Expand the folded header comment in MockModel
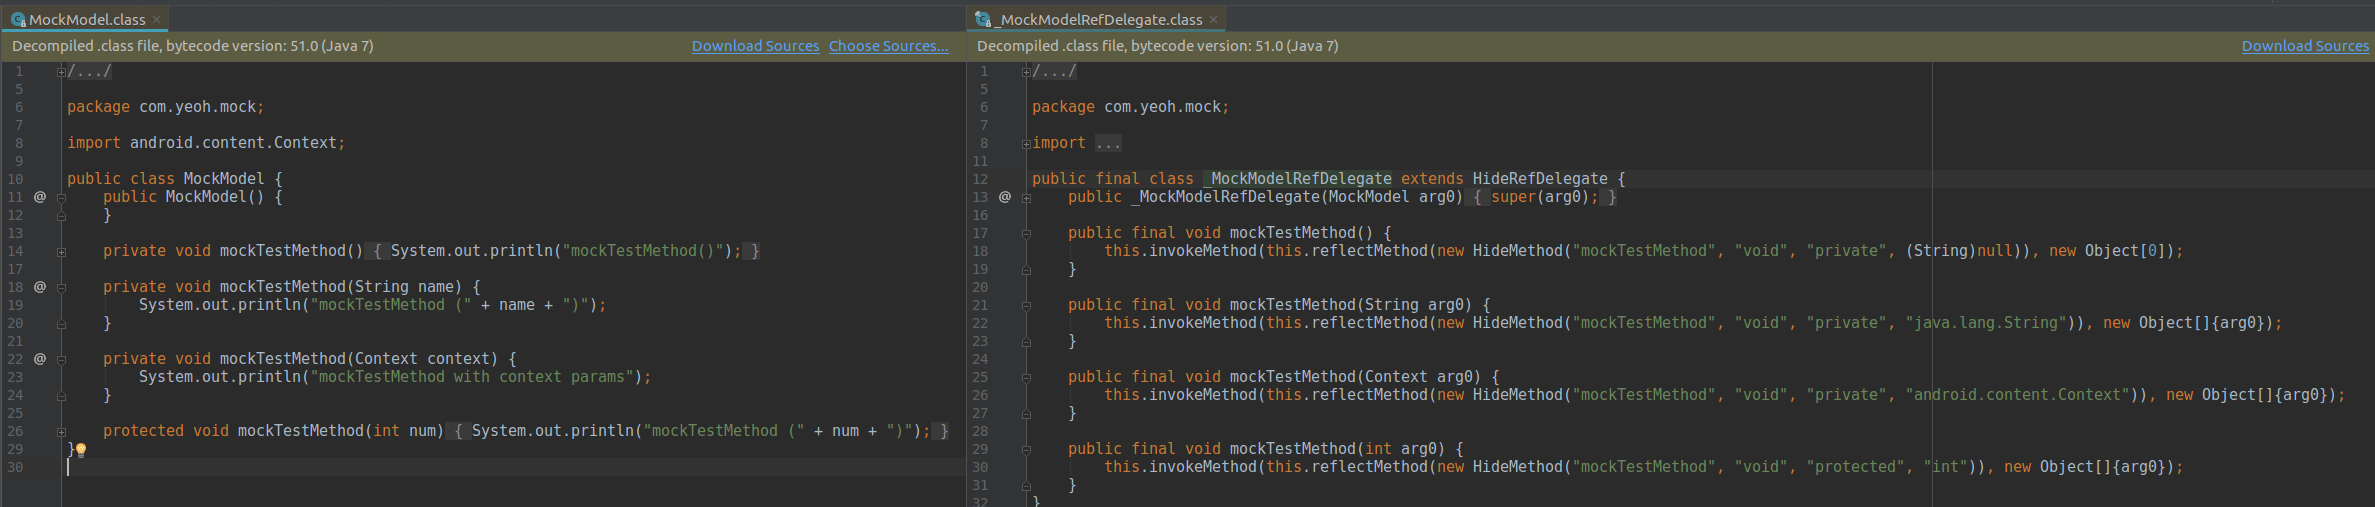This screenshot has width=2375, height=507. (61, 72)
